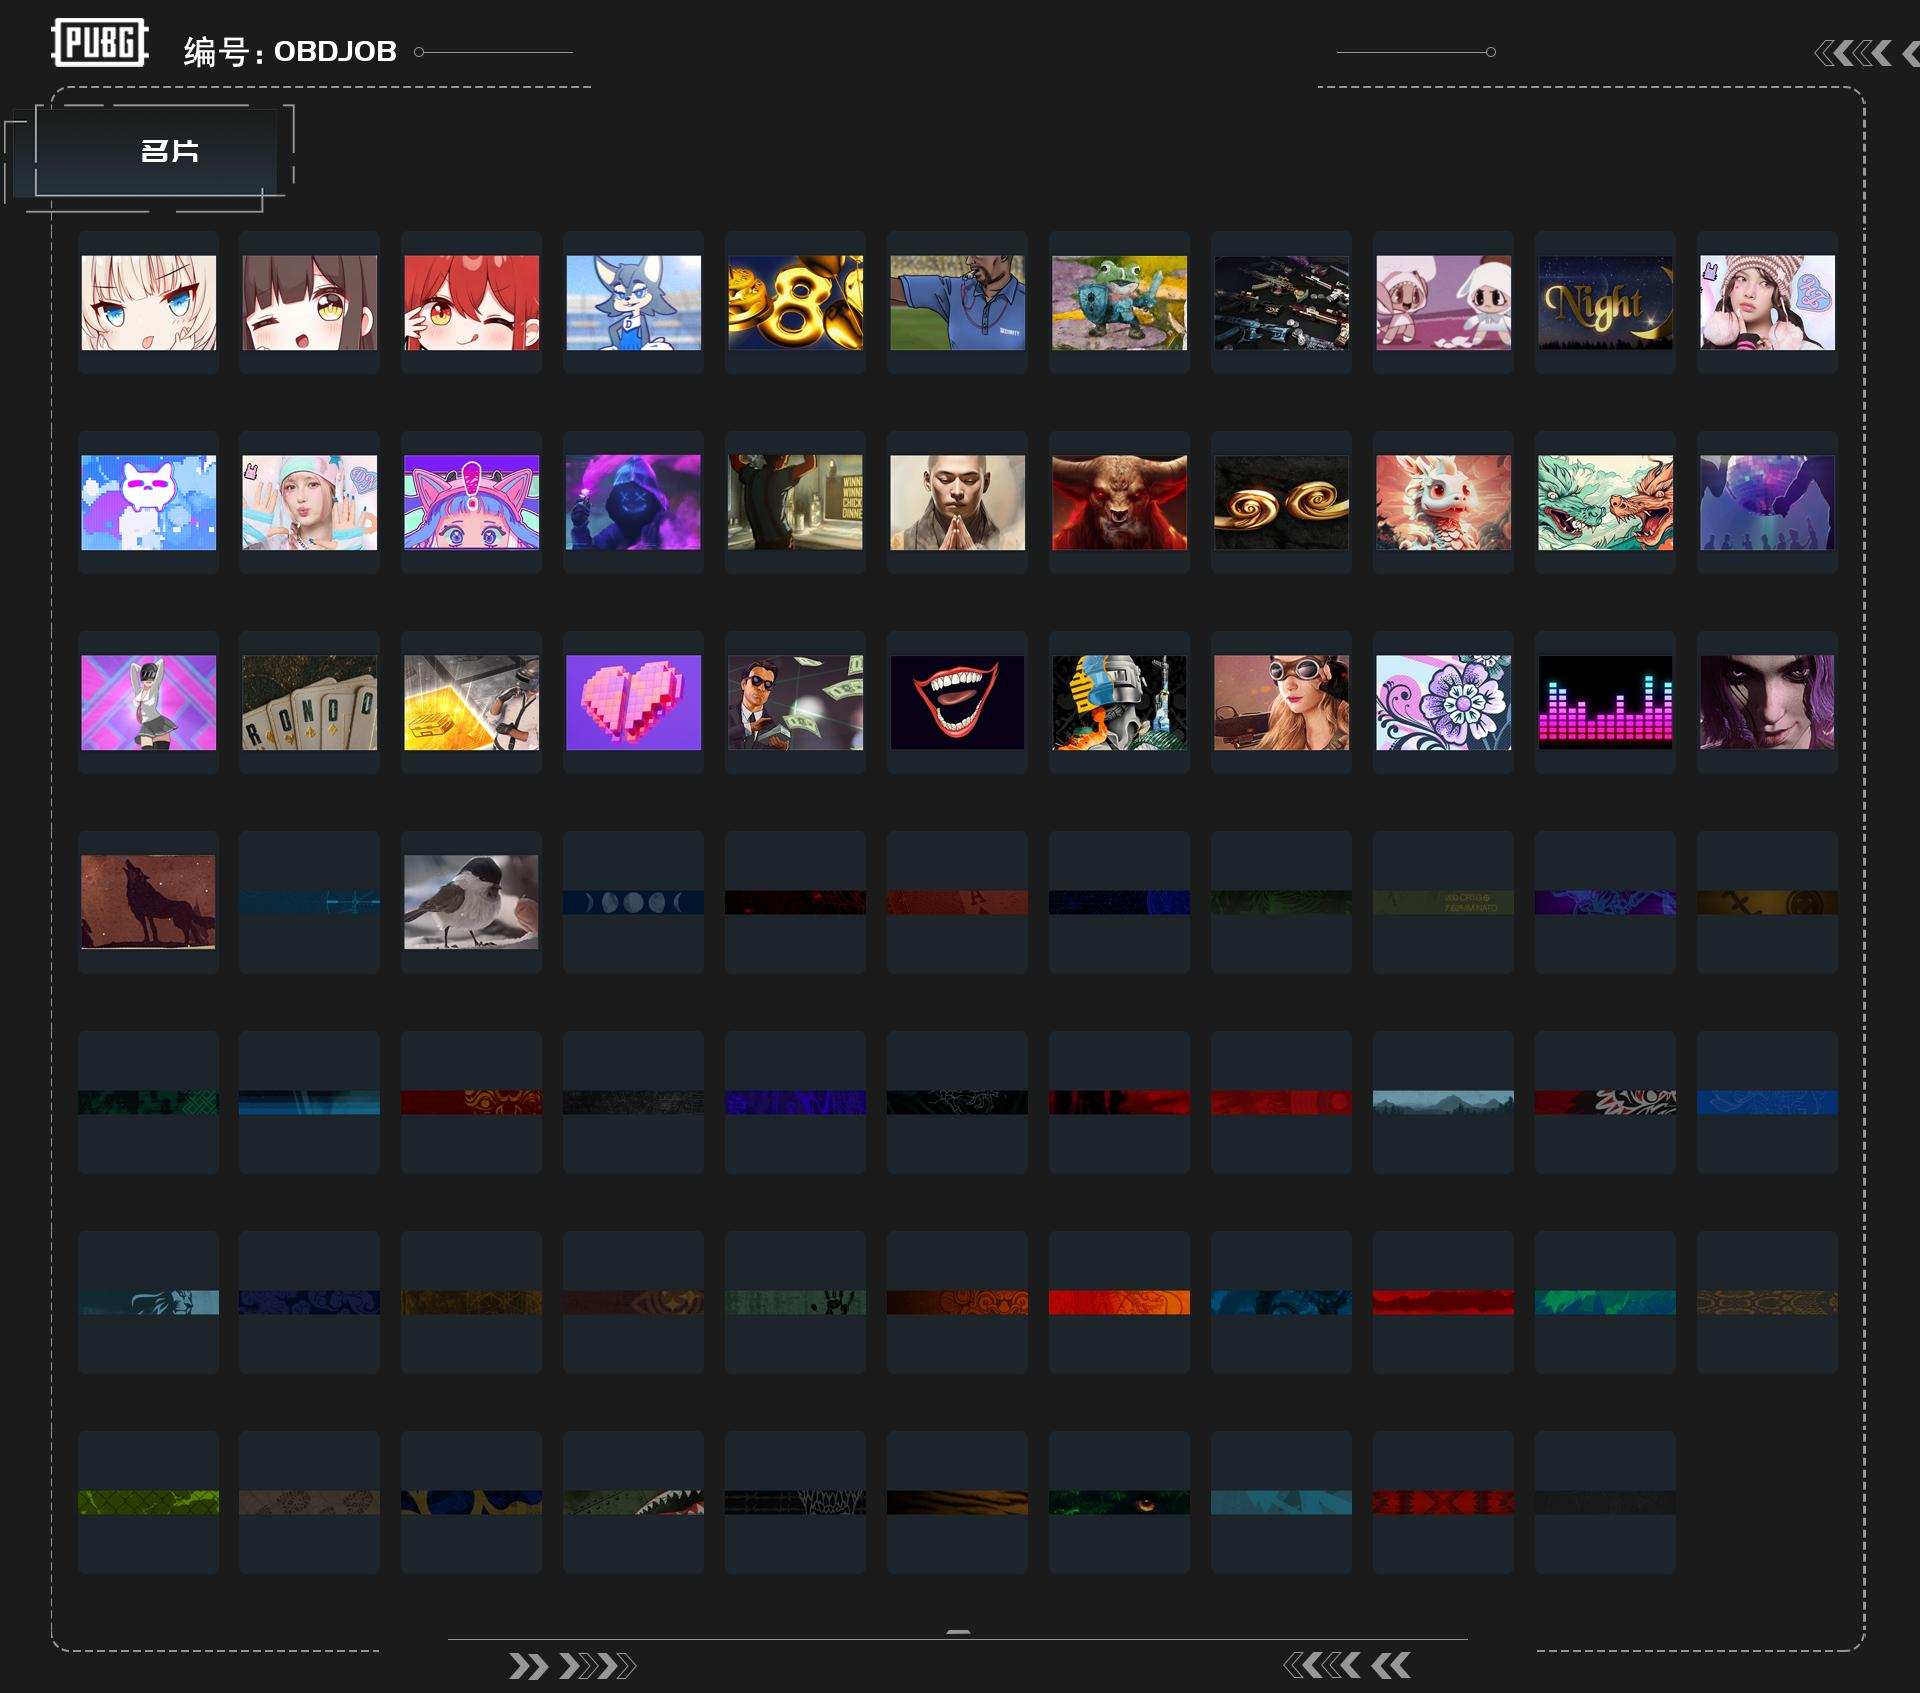Select the moon phases banner card

(x=633, y=902)
